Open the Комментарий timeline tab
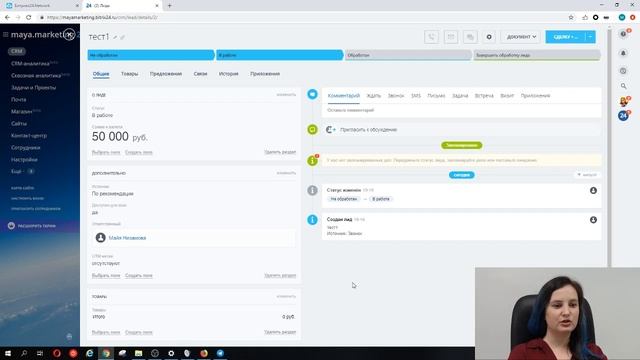The image size is (640, 360). tap(344, 96)
